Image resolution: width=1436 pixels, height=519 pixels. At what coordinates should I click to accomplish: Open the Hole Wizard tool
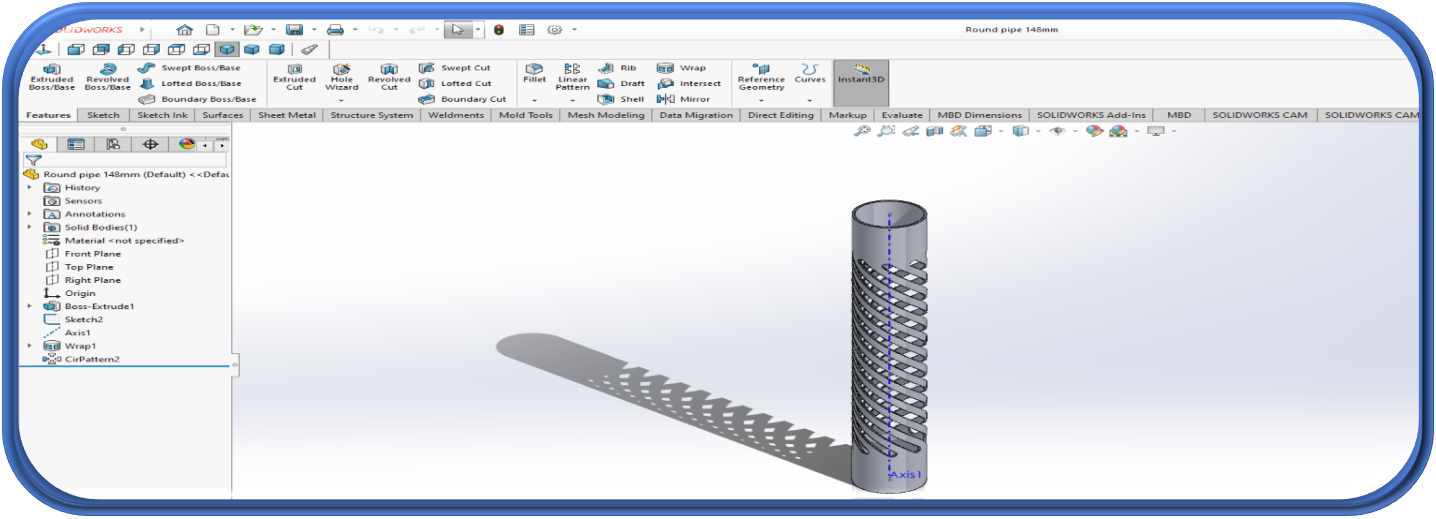click(342, 77)
